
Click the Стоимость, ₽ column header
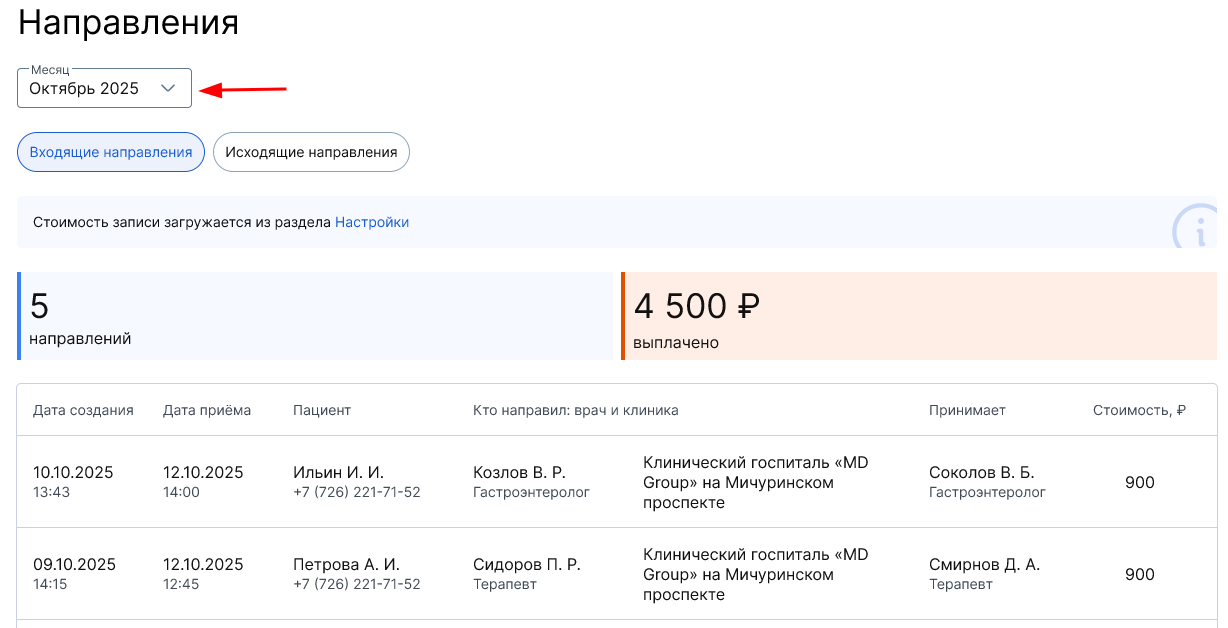[1139, 410]
